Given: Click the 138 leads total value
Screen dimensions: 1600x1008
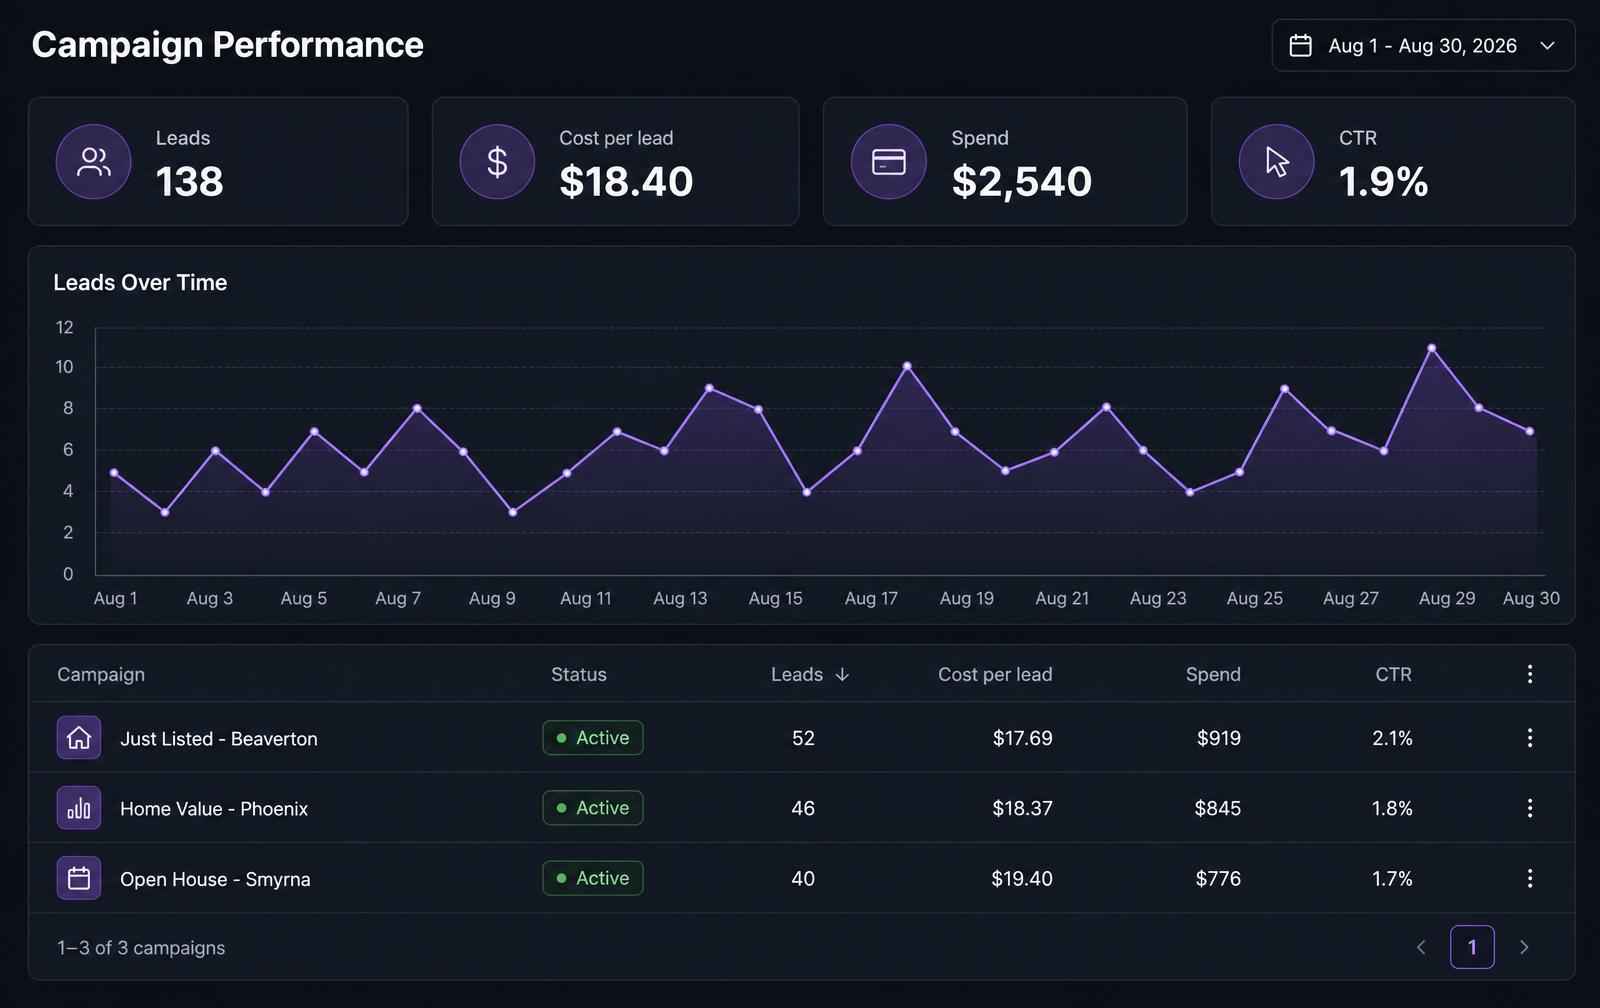Looking at the screenshot, I should [190, 182].
